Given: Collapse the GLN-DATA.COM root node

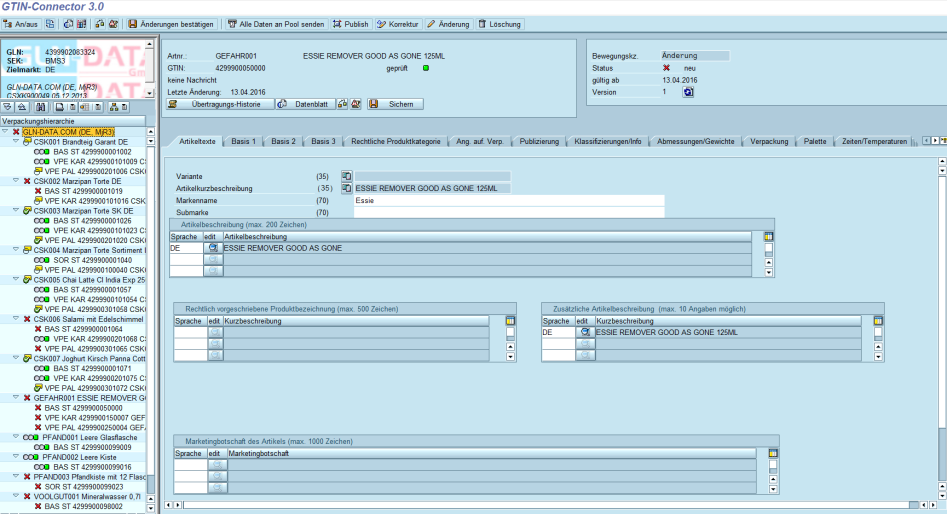Looking at the screenshot, I should click(5, 131).
